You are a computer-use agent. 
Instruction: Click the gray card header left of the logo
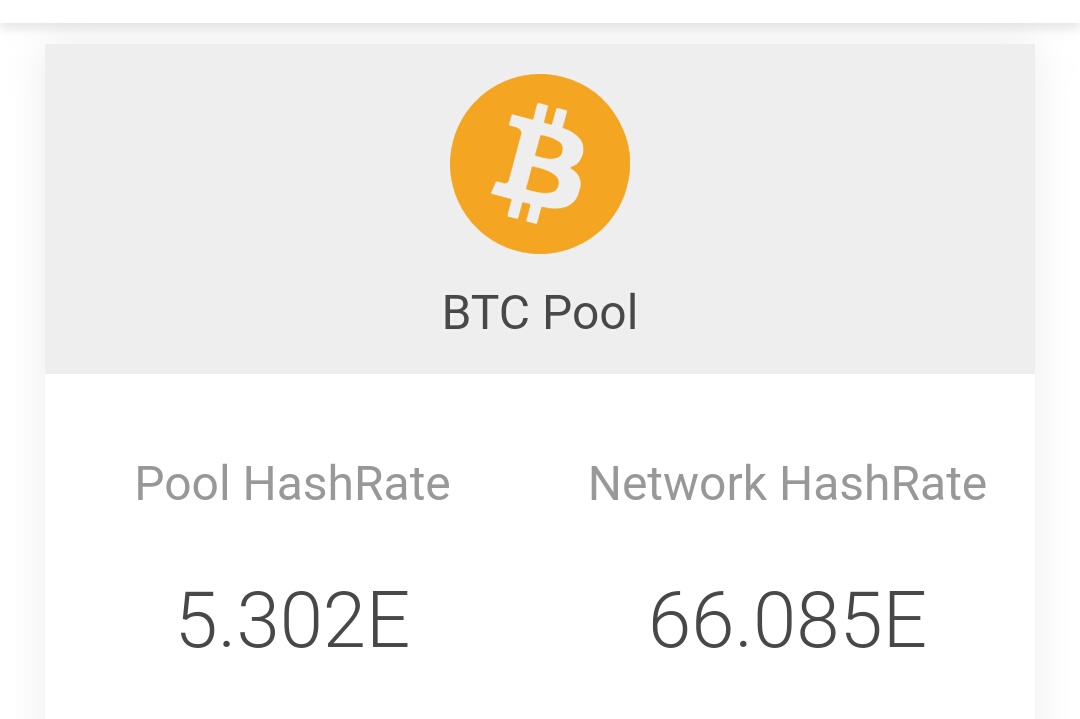pyautogui.click(x=248, y=209)
